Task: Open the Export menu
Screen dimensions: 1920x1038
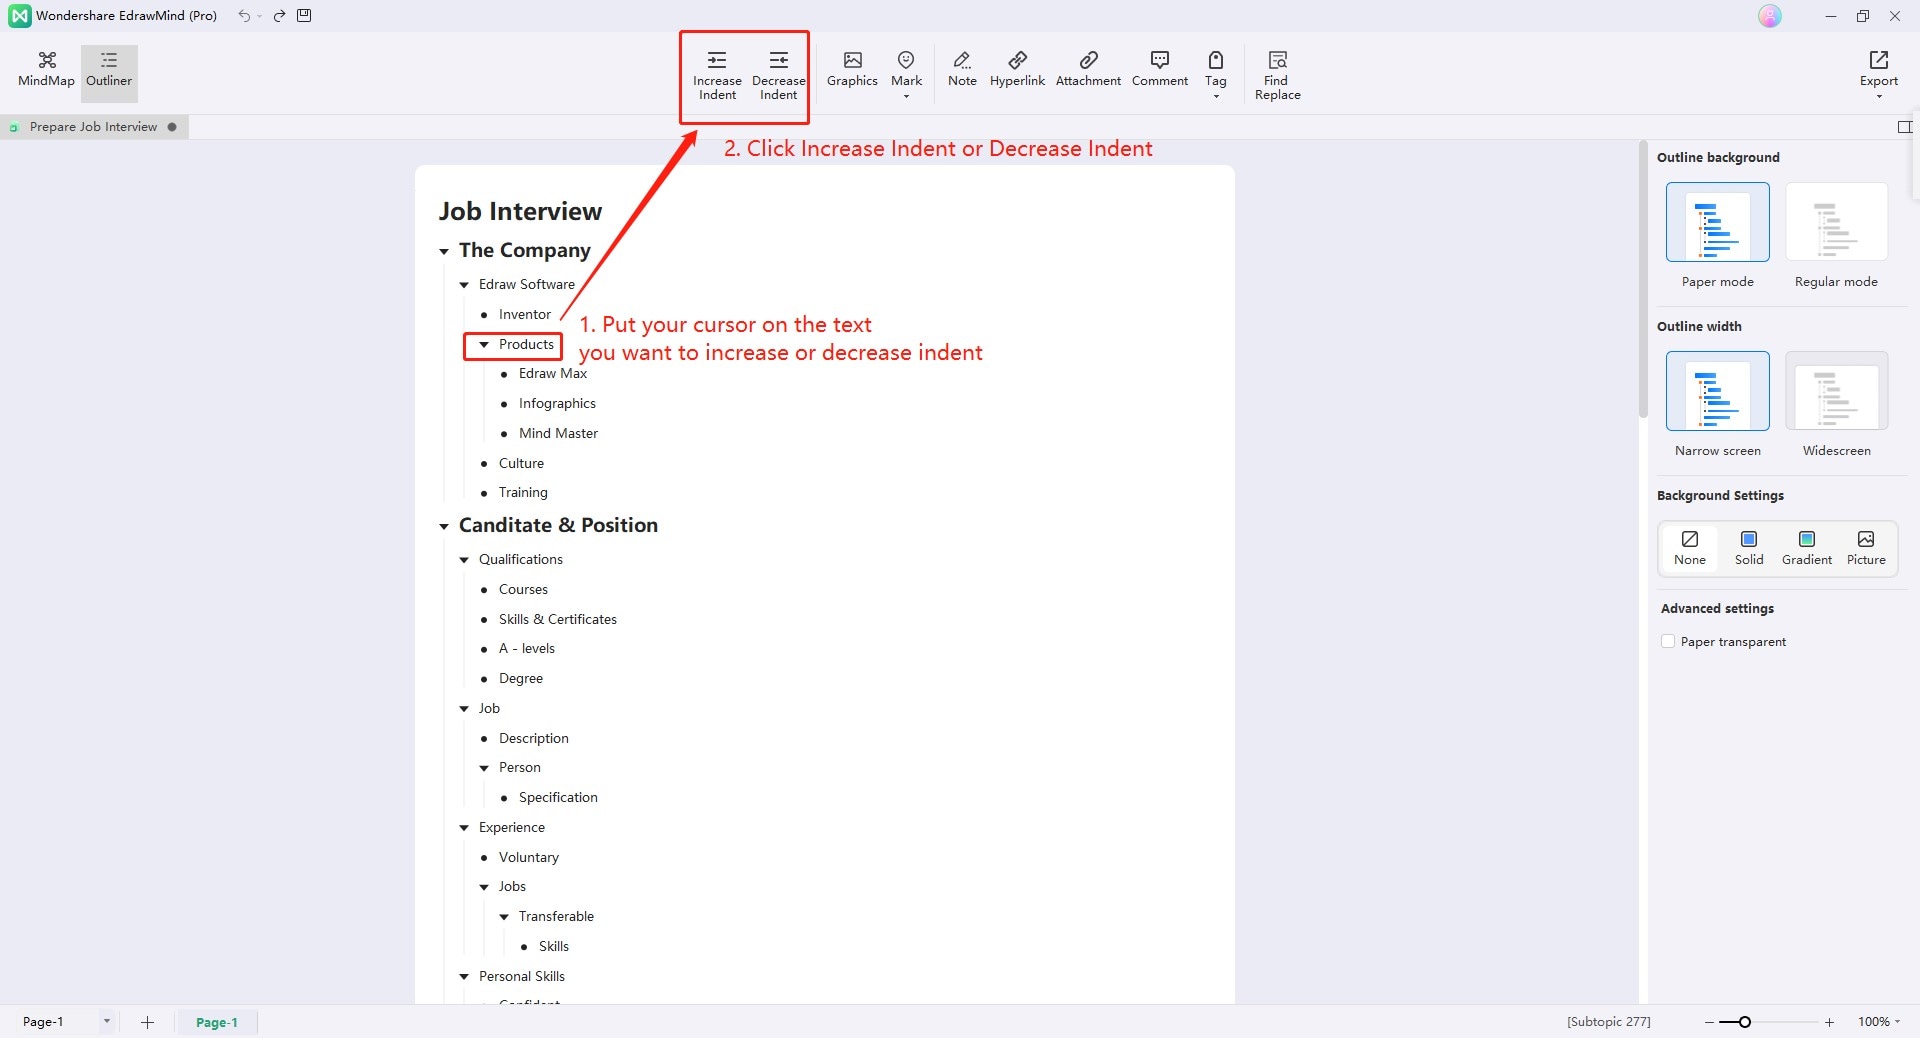Action: (1879, 74)
